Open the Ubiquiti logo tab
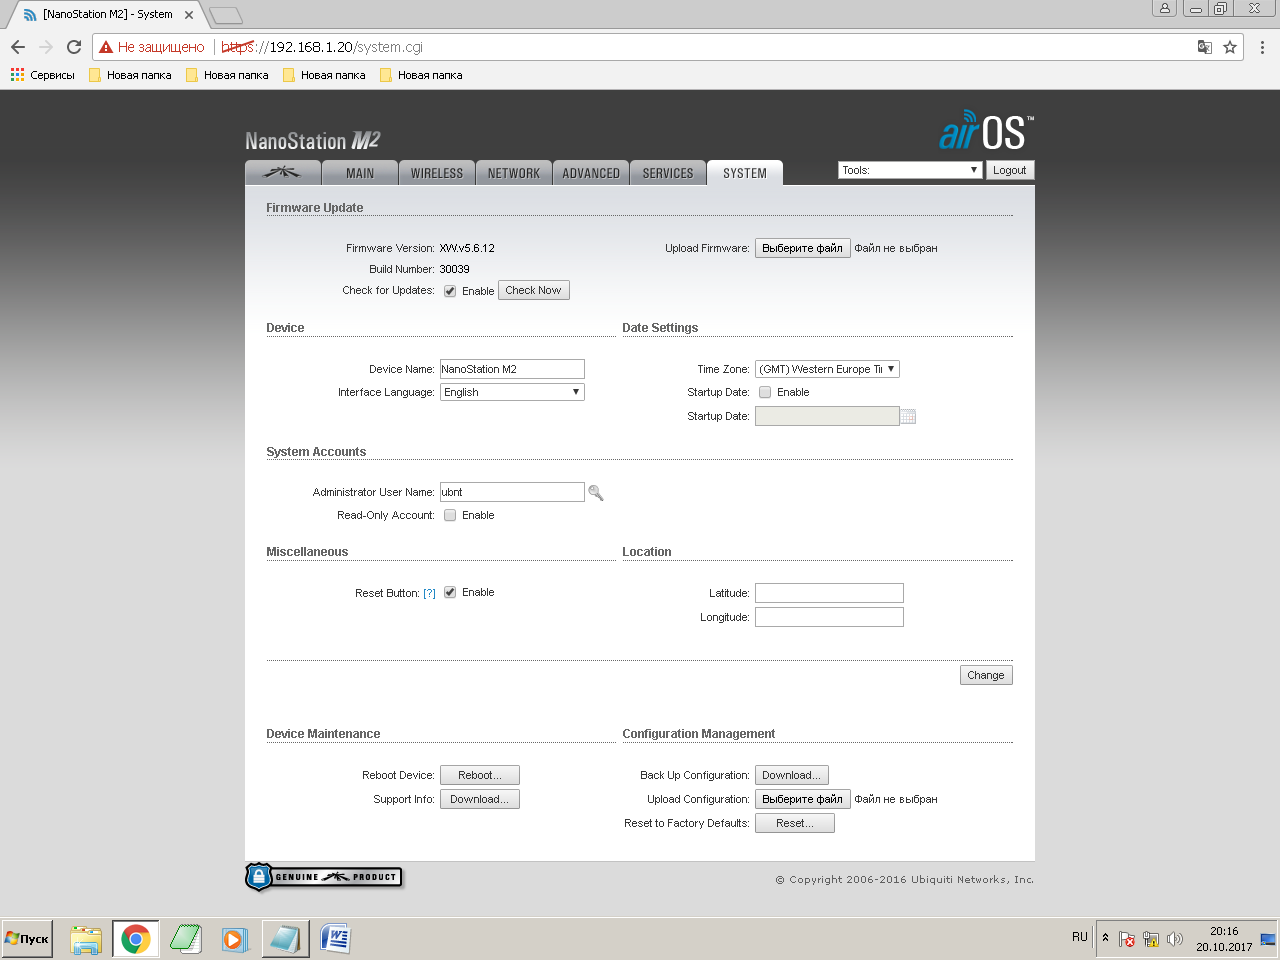The height and width of the screenshot is (960, 1280). pyautogui.click(x=283, y=173)
